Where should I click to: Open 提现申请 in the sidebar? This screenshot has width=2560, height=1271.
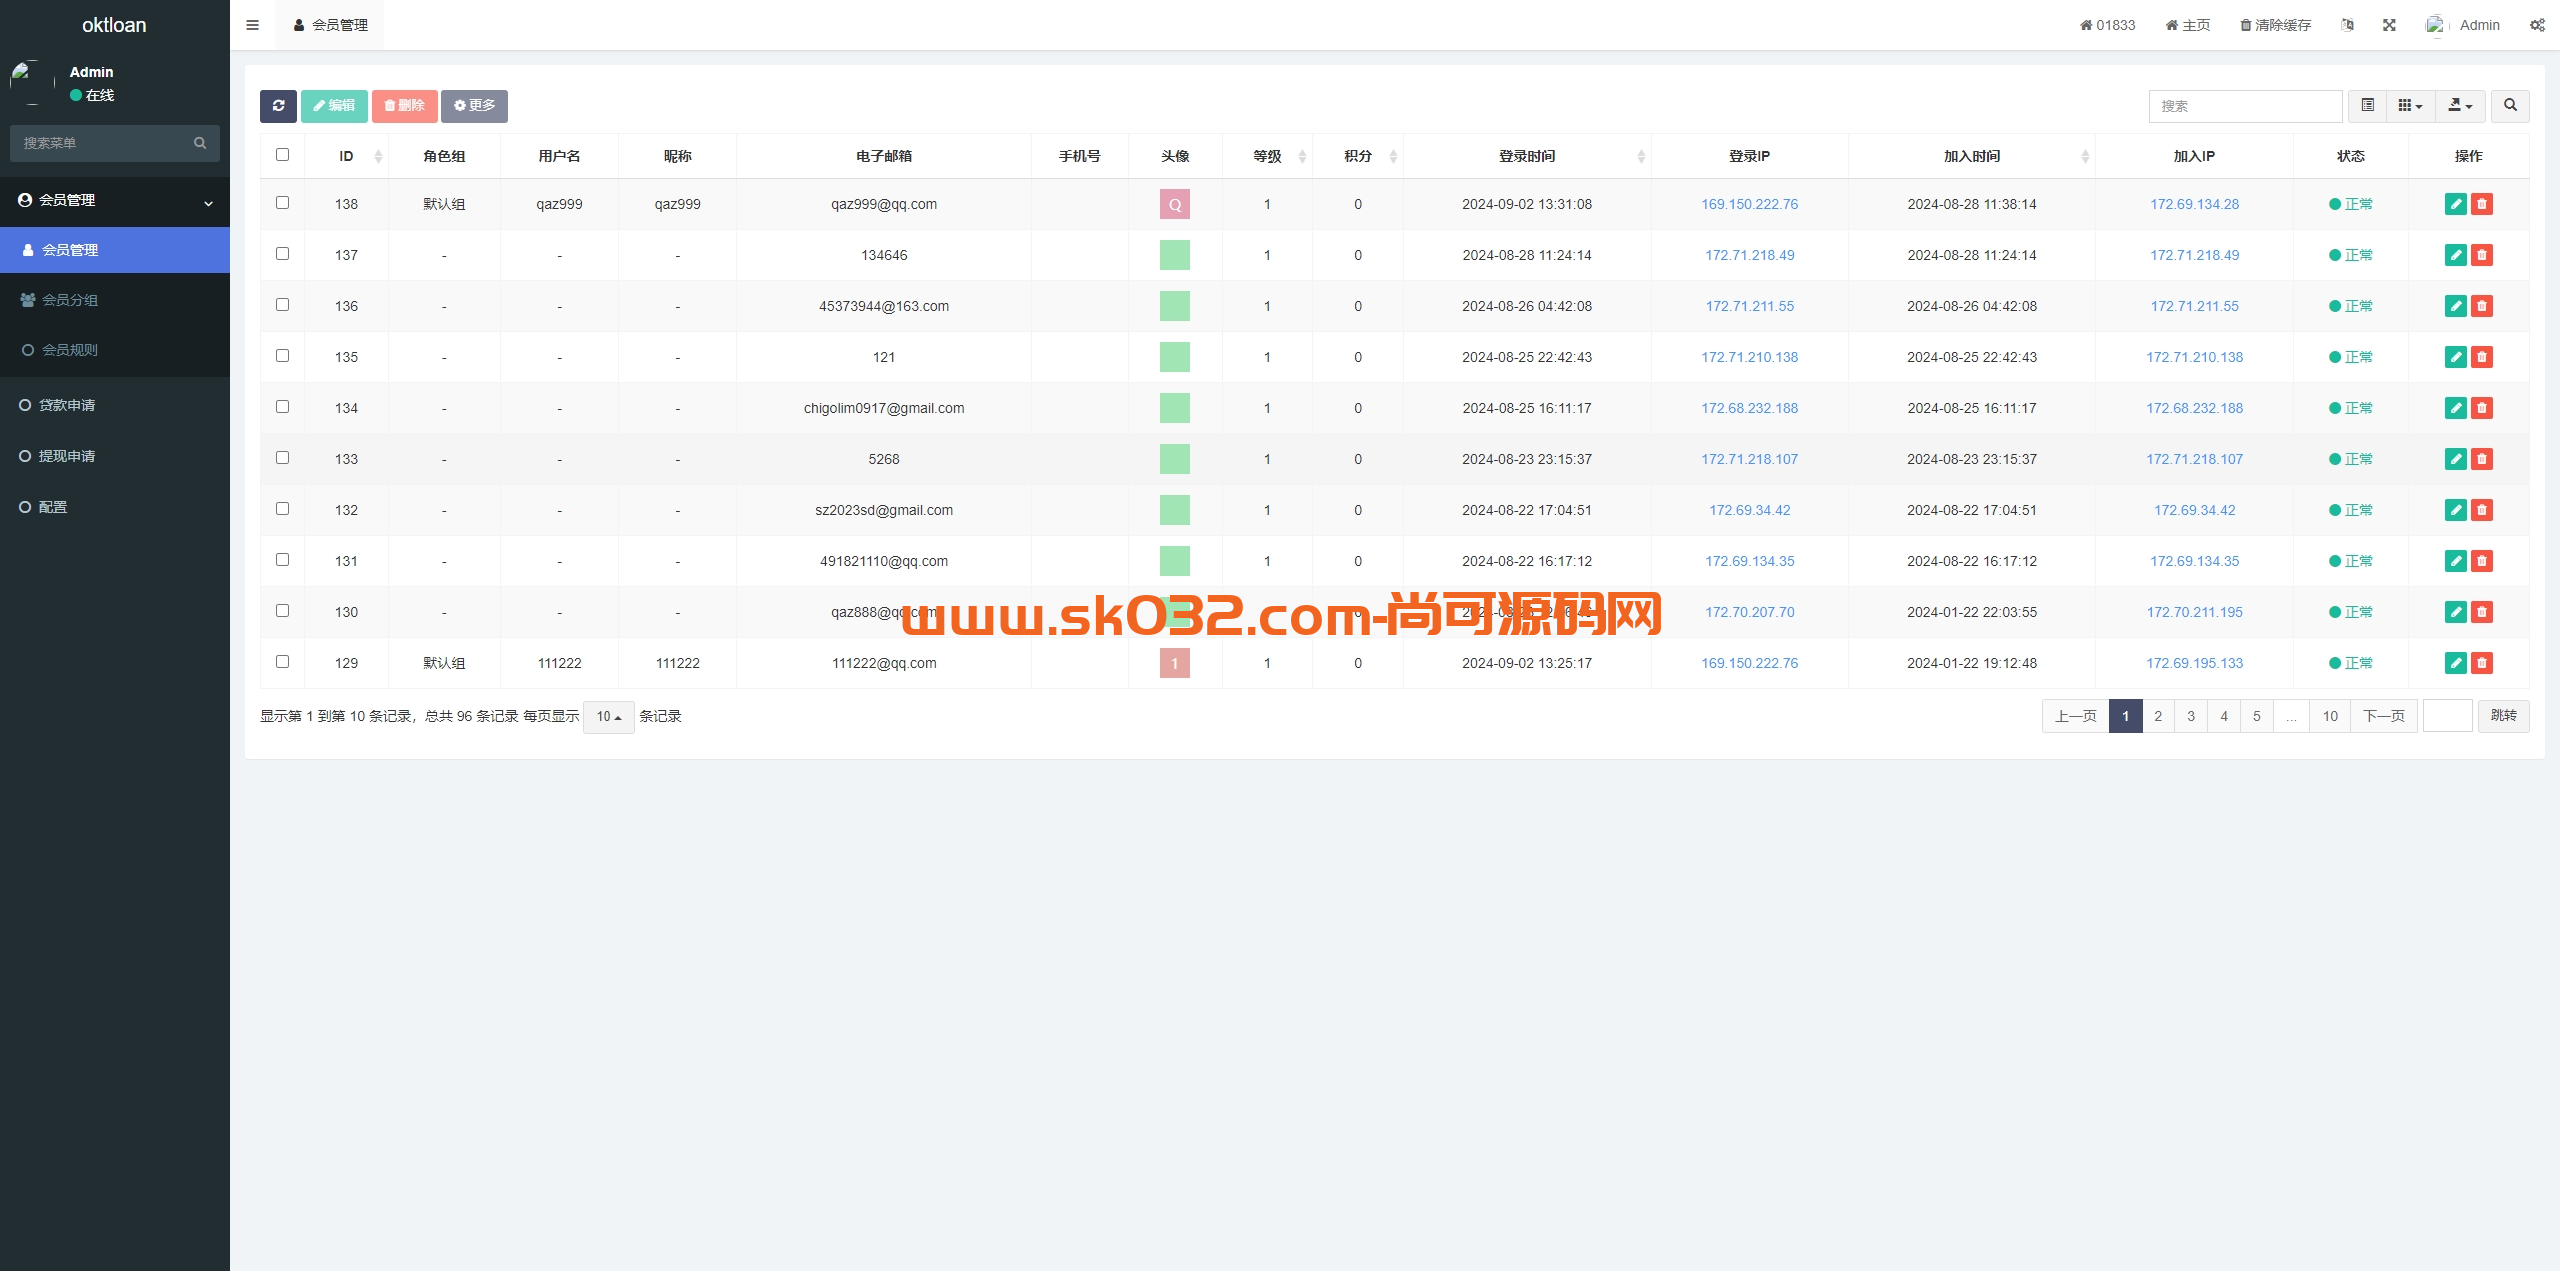point(115,456)
